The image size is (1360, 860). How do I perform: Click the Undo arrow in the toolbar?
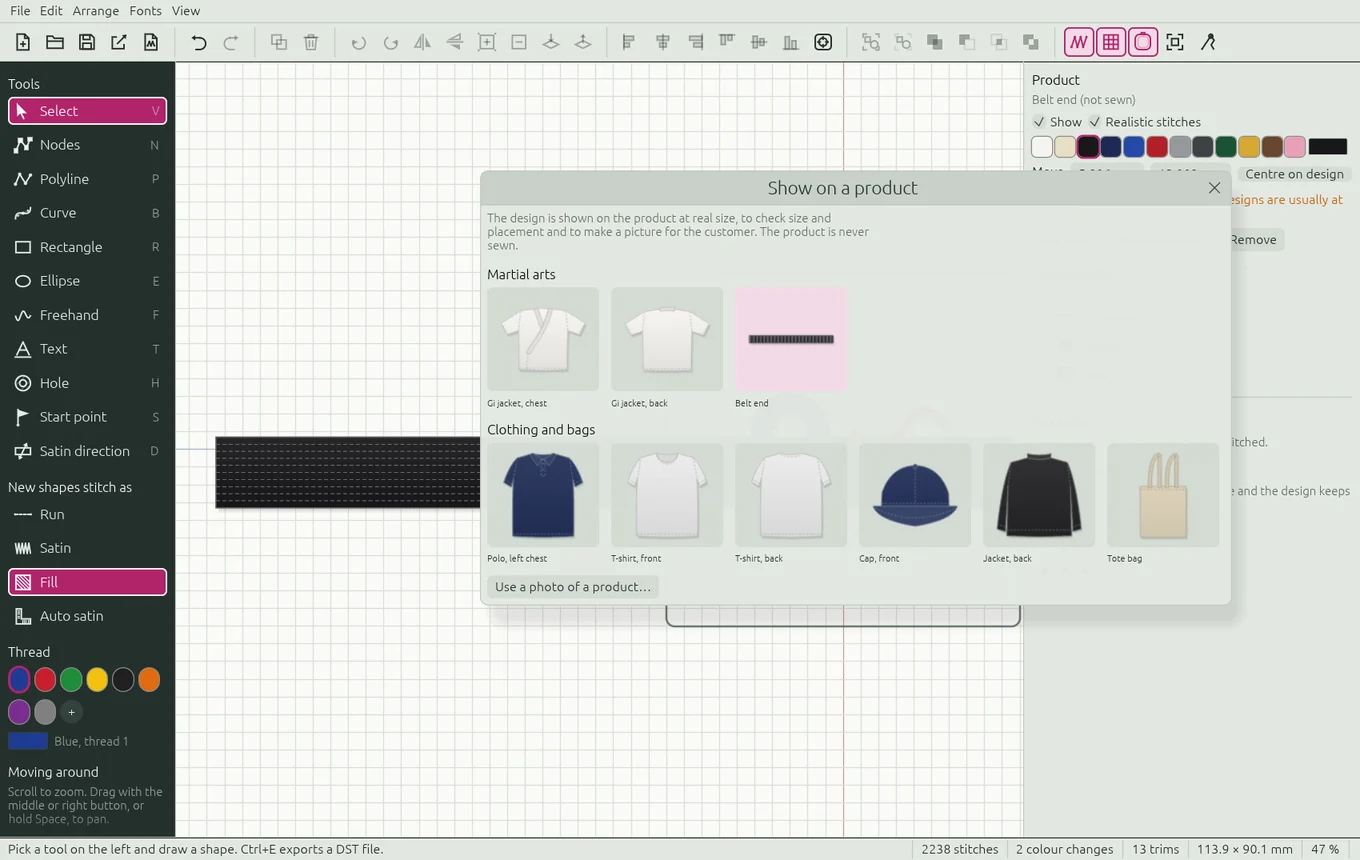pos(199,42)
